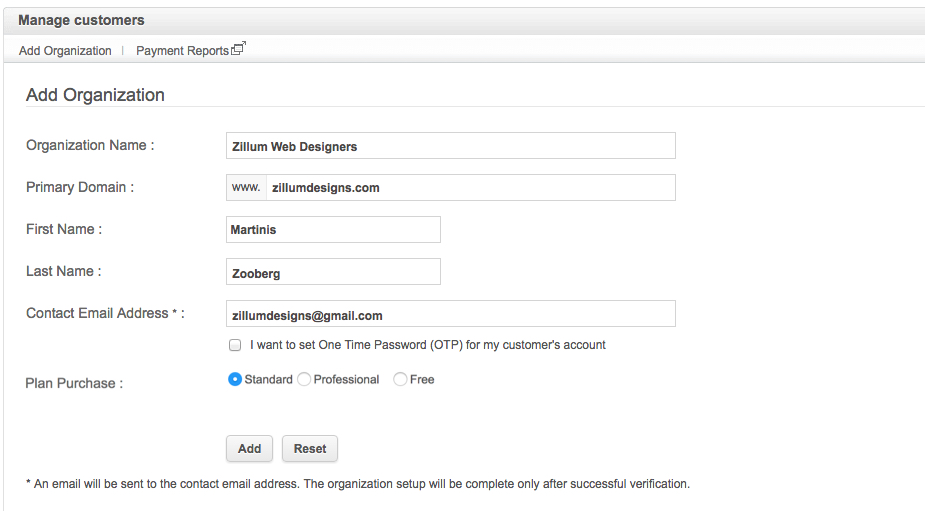The image size is (925, 511).
Task: Click the Last Name field containing Zooberg
Action: tap(334, 272)
